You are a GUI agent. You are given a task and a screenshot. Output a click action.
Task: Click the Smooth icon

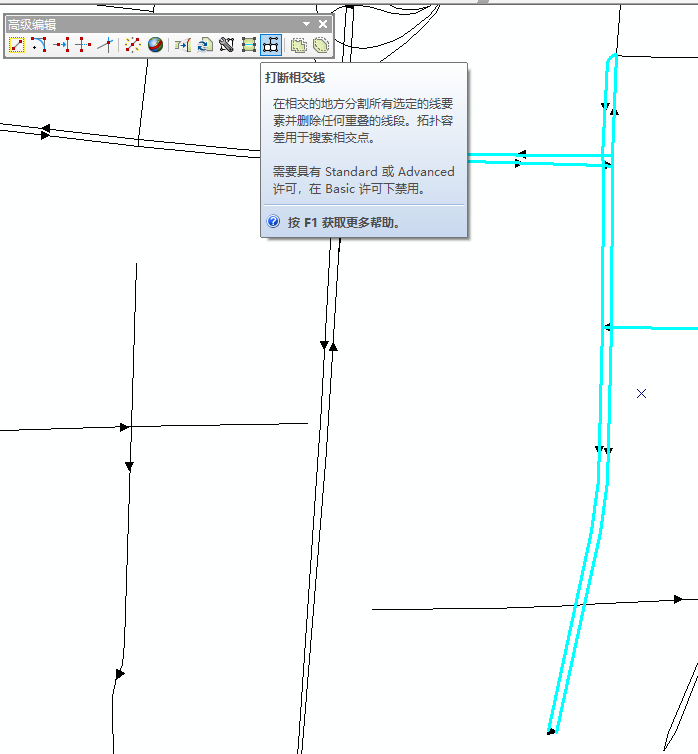(321, 45)
